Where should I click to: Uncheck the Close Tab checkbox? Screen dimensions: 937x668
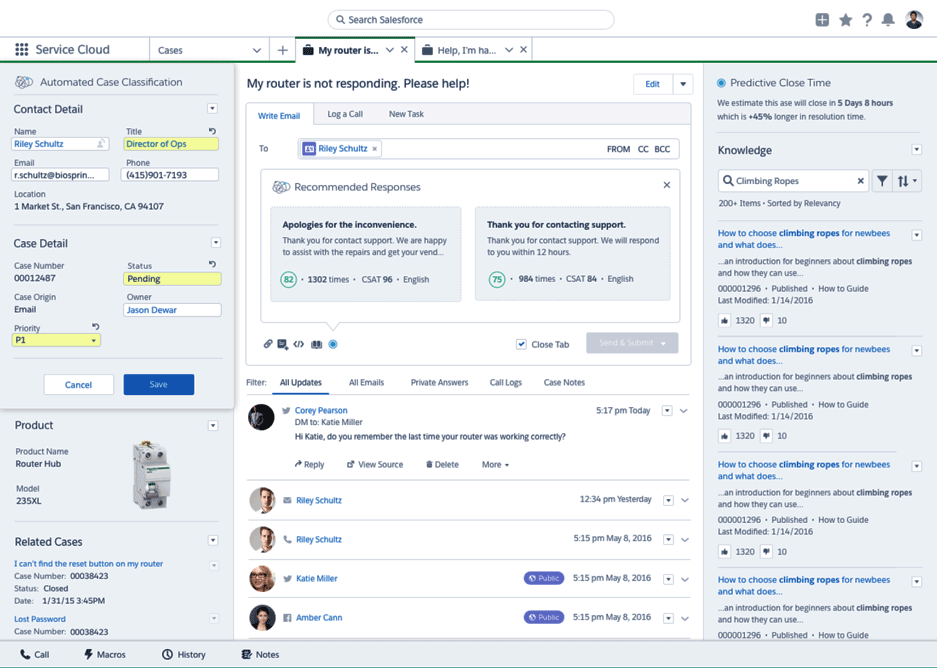point(522,342)
